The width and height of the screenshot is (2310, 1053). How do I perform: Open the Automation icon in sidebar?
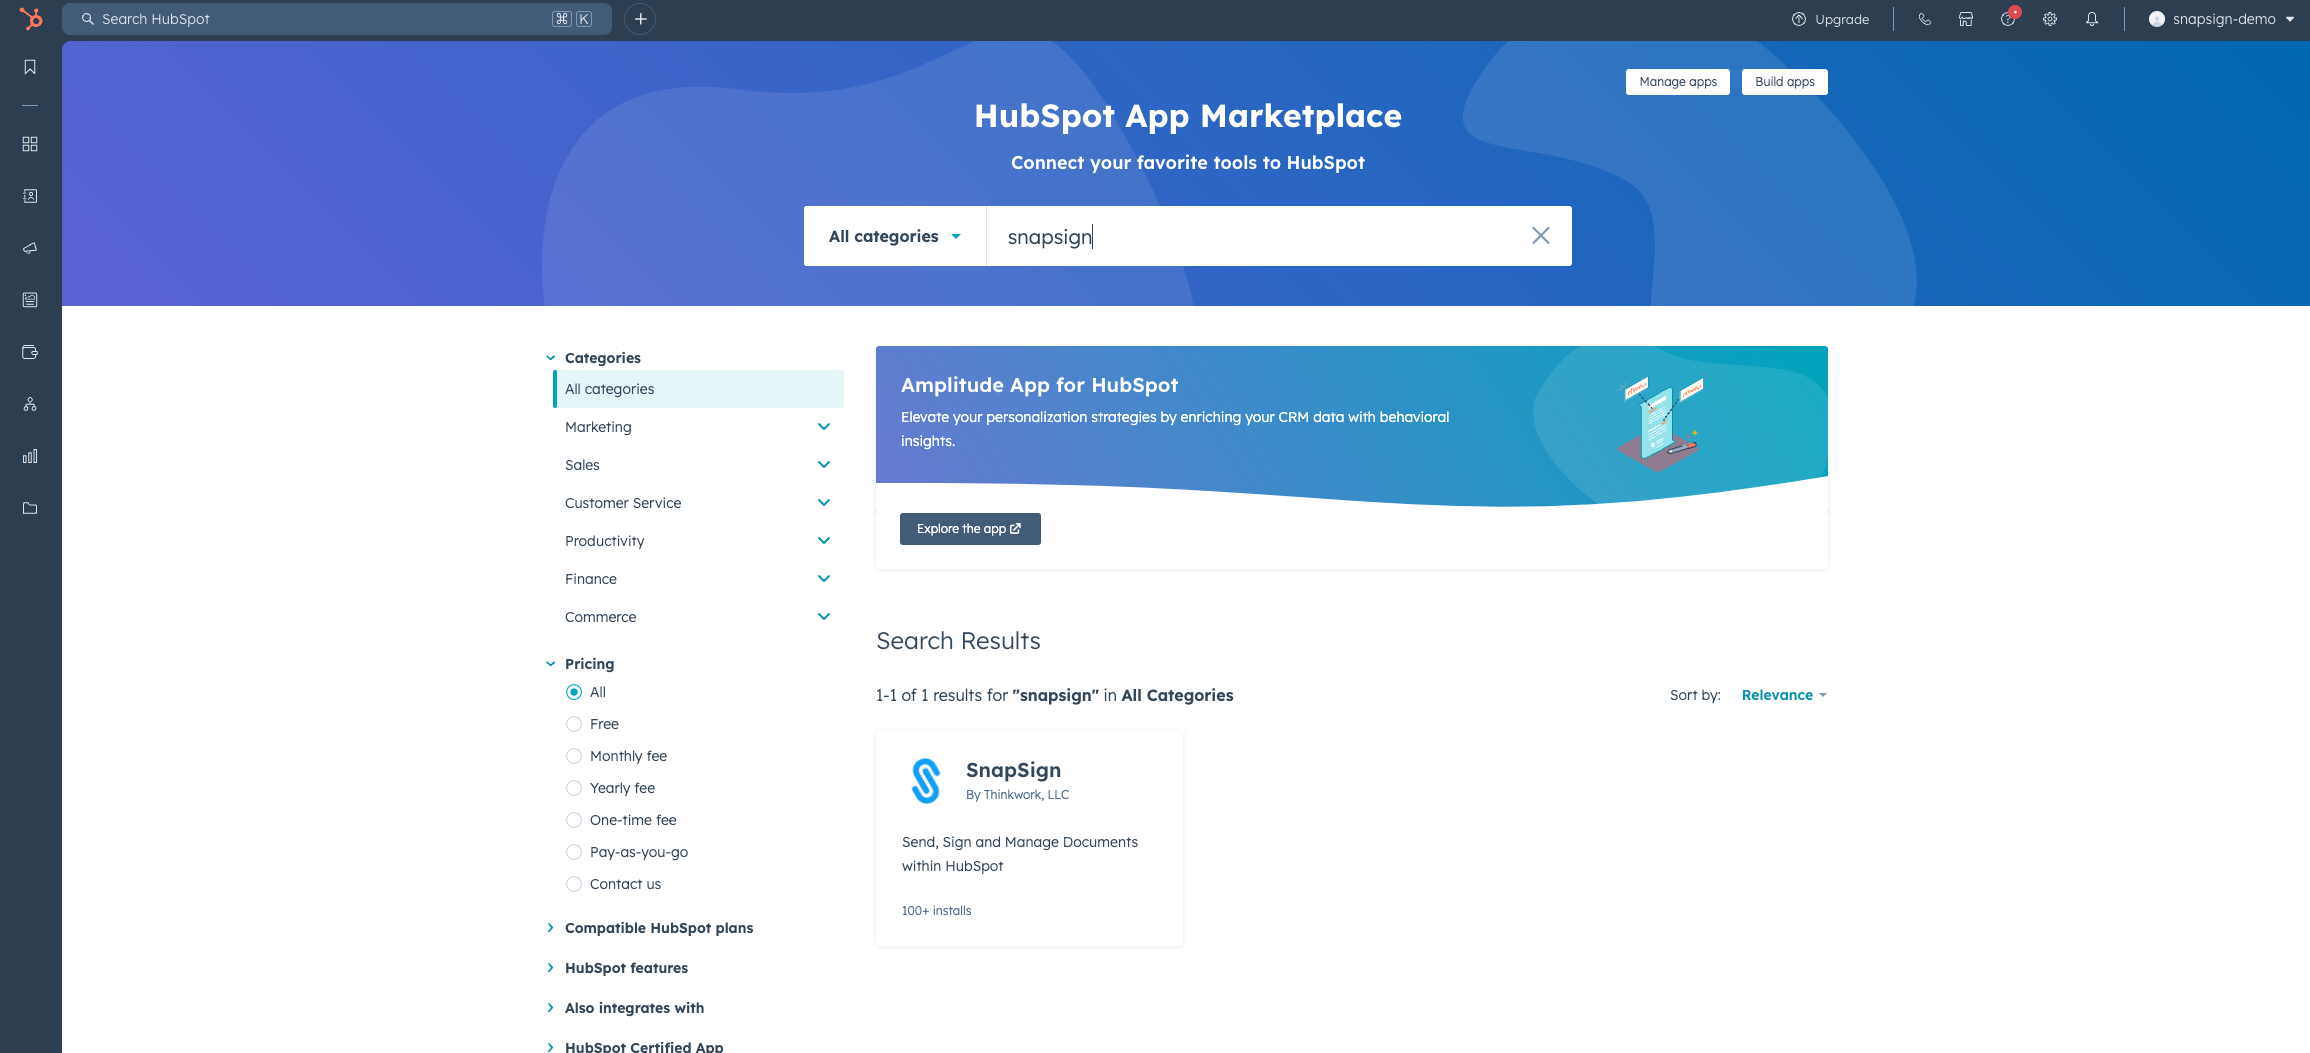30,404
